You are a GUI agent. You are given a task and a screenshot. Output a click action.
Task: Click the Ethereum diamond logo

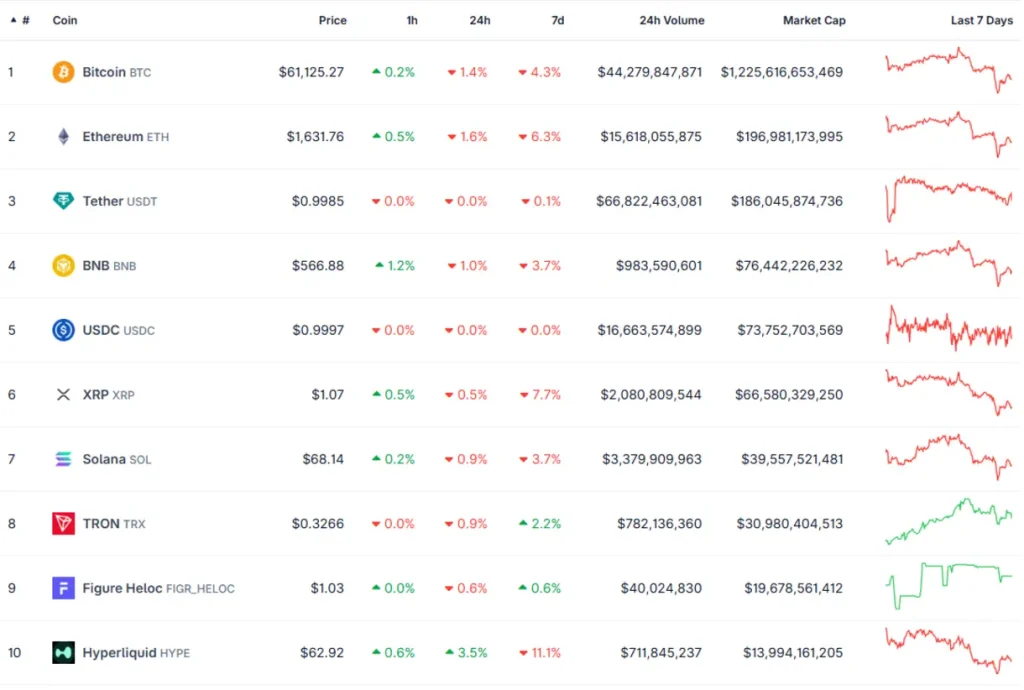[63, 136]
